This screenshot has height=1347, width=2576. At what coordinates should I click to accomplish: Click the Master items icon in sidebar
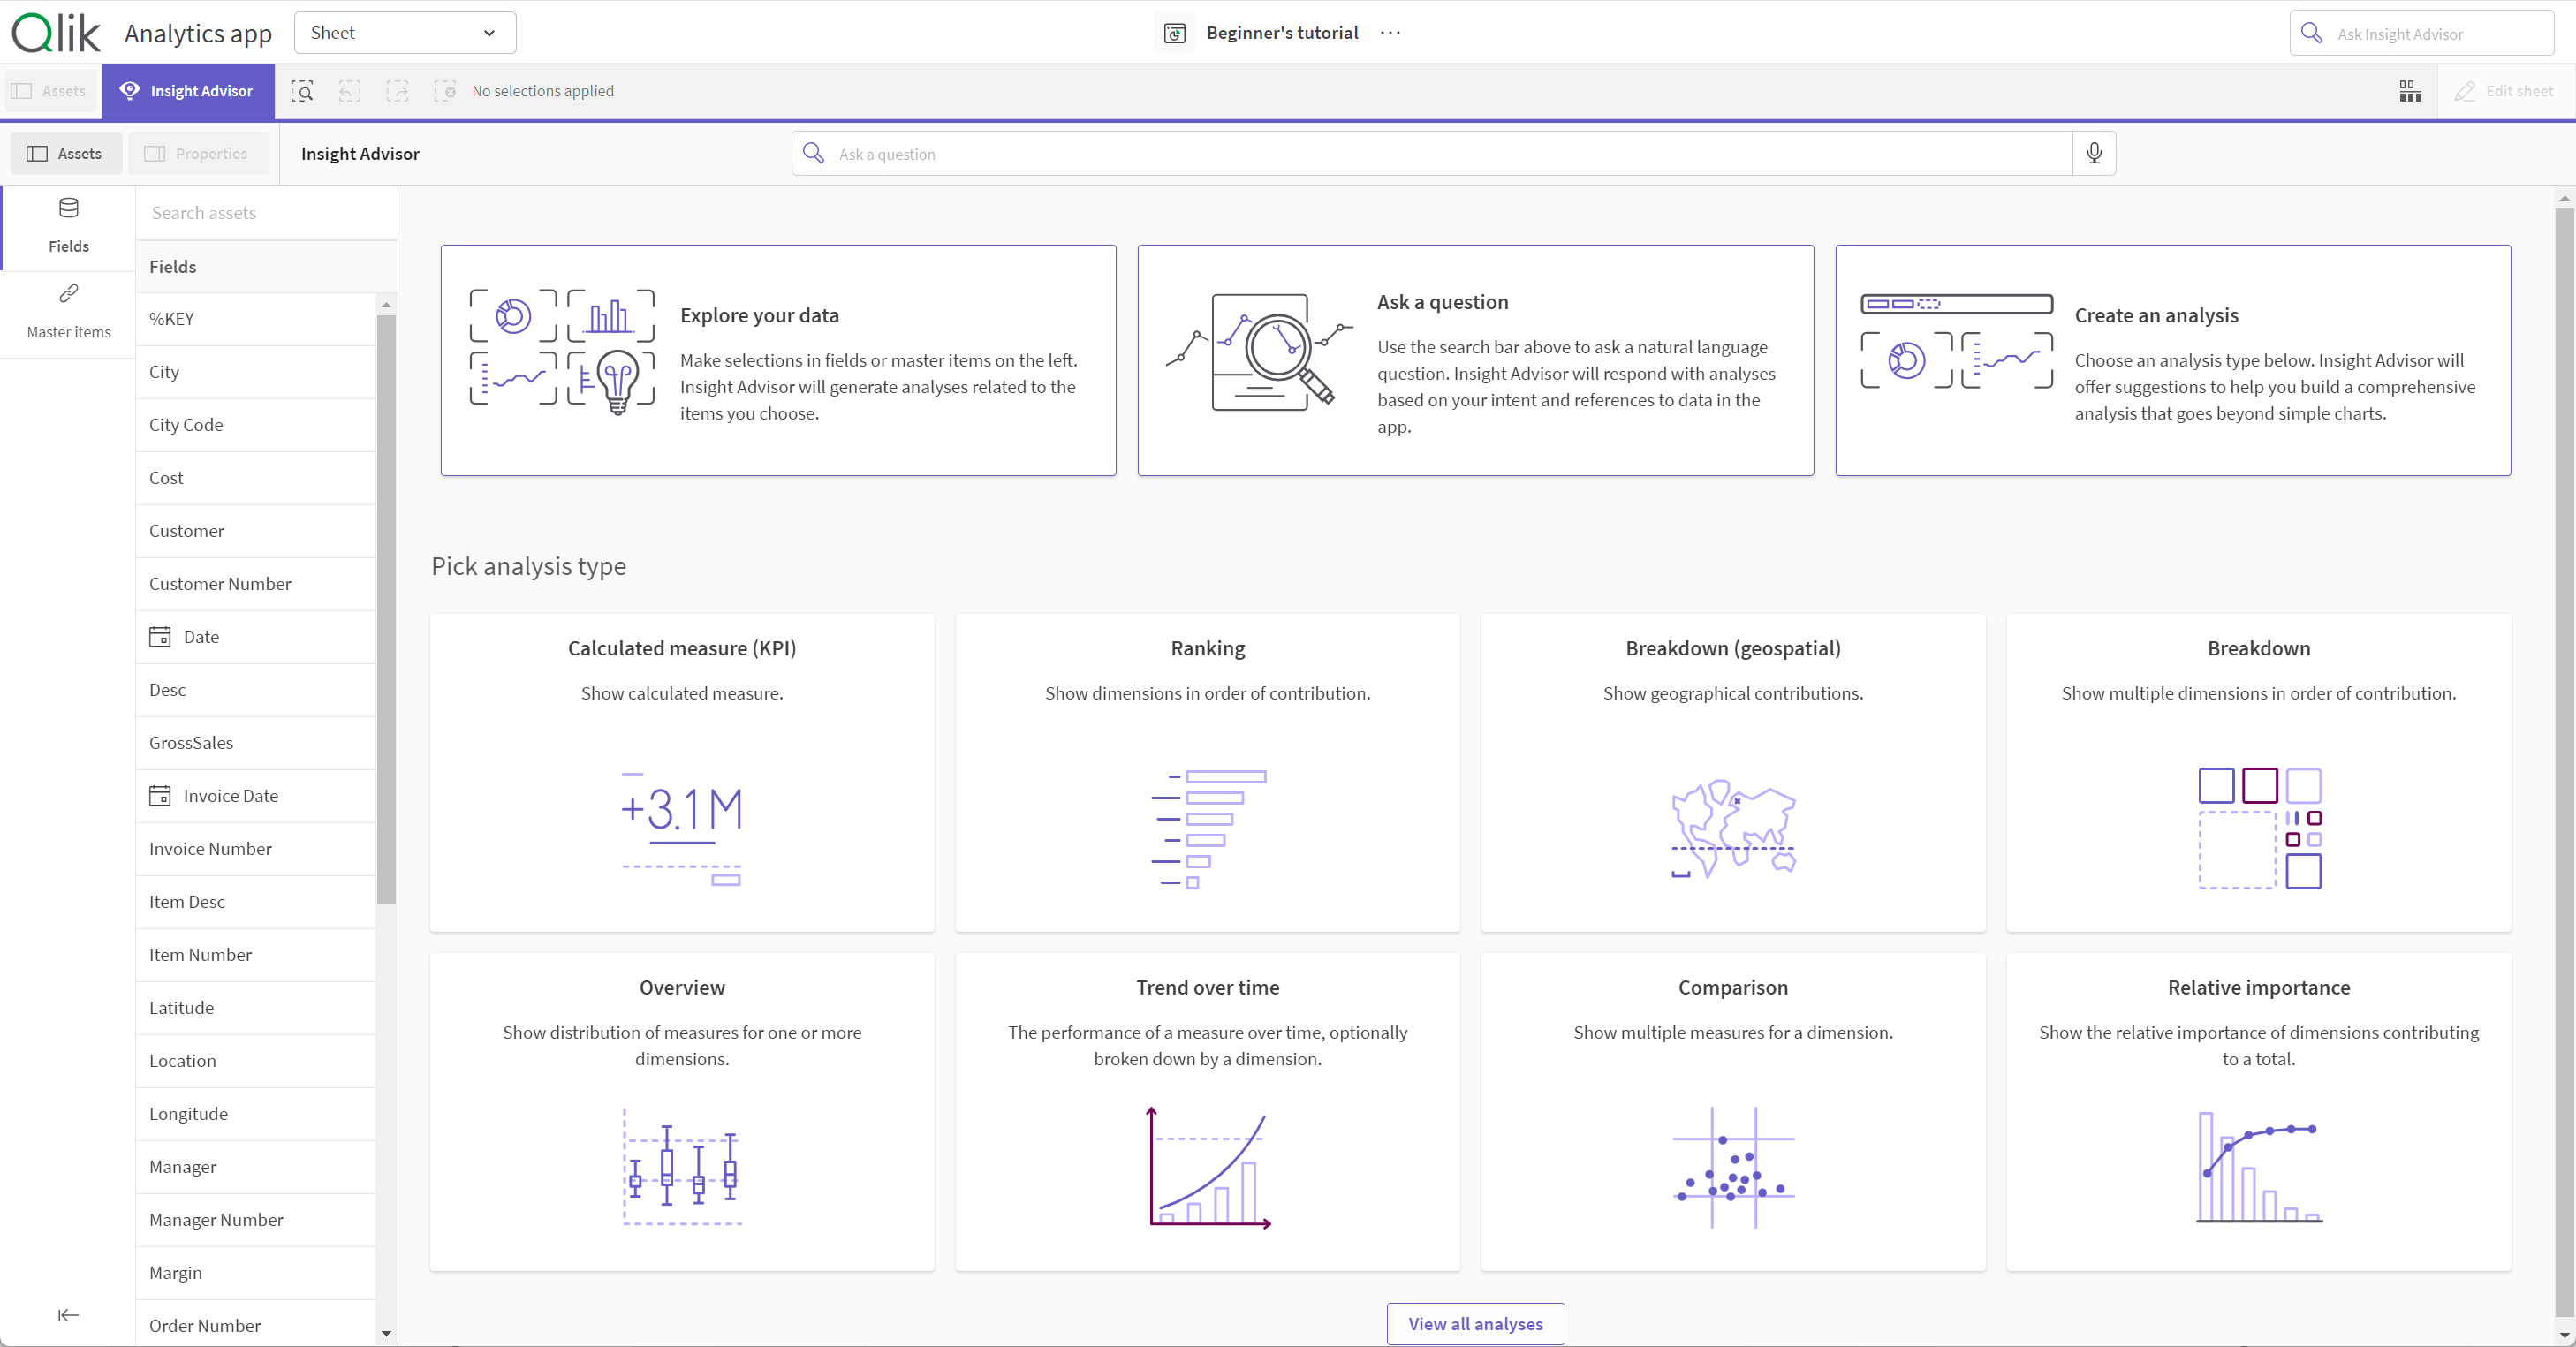click(68, 293)
